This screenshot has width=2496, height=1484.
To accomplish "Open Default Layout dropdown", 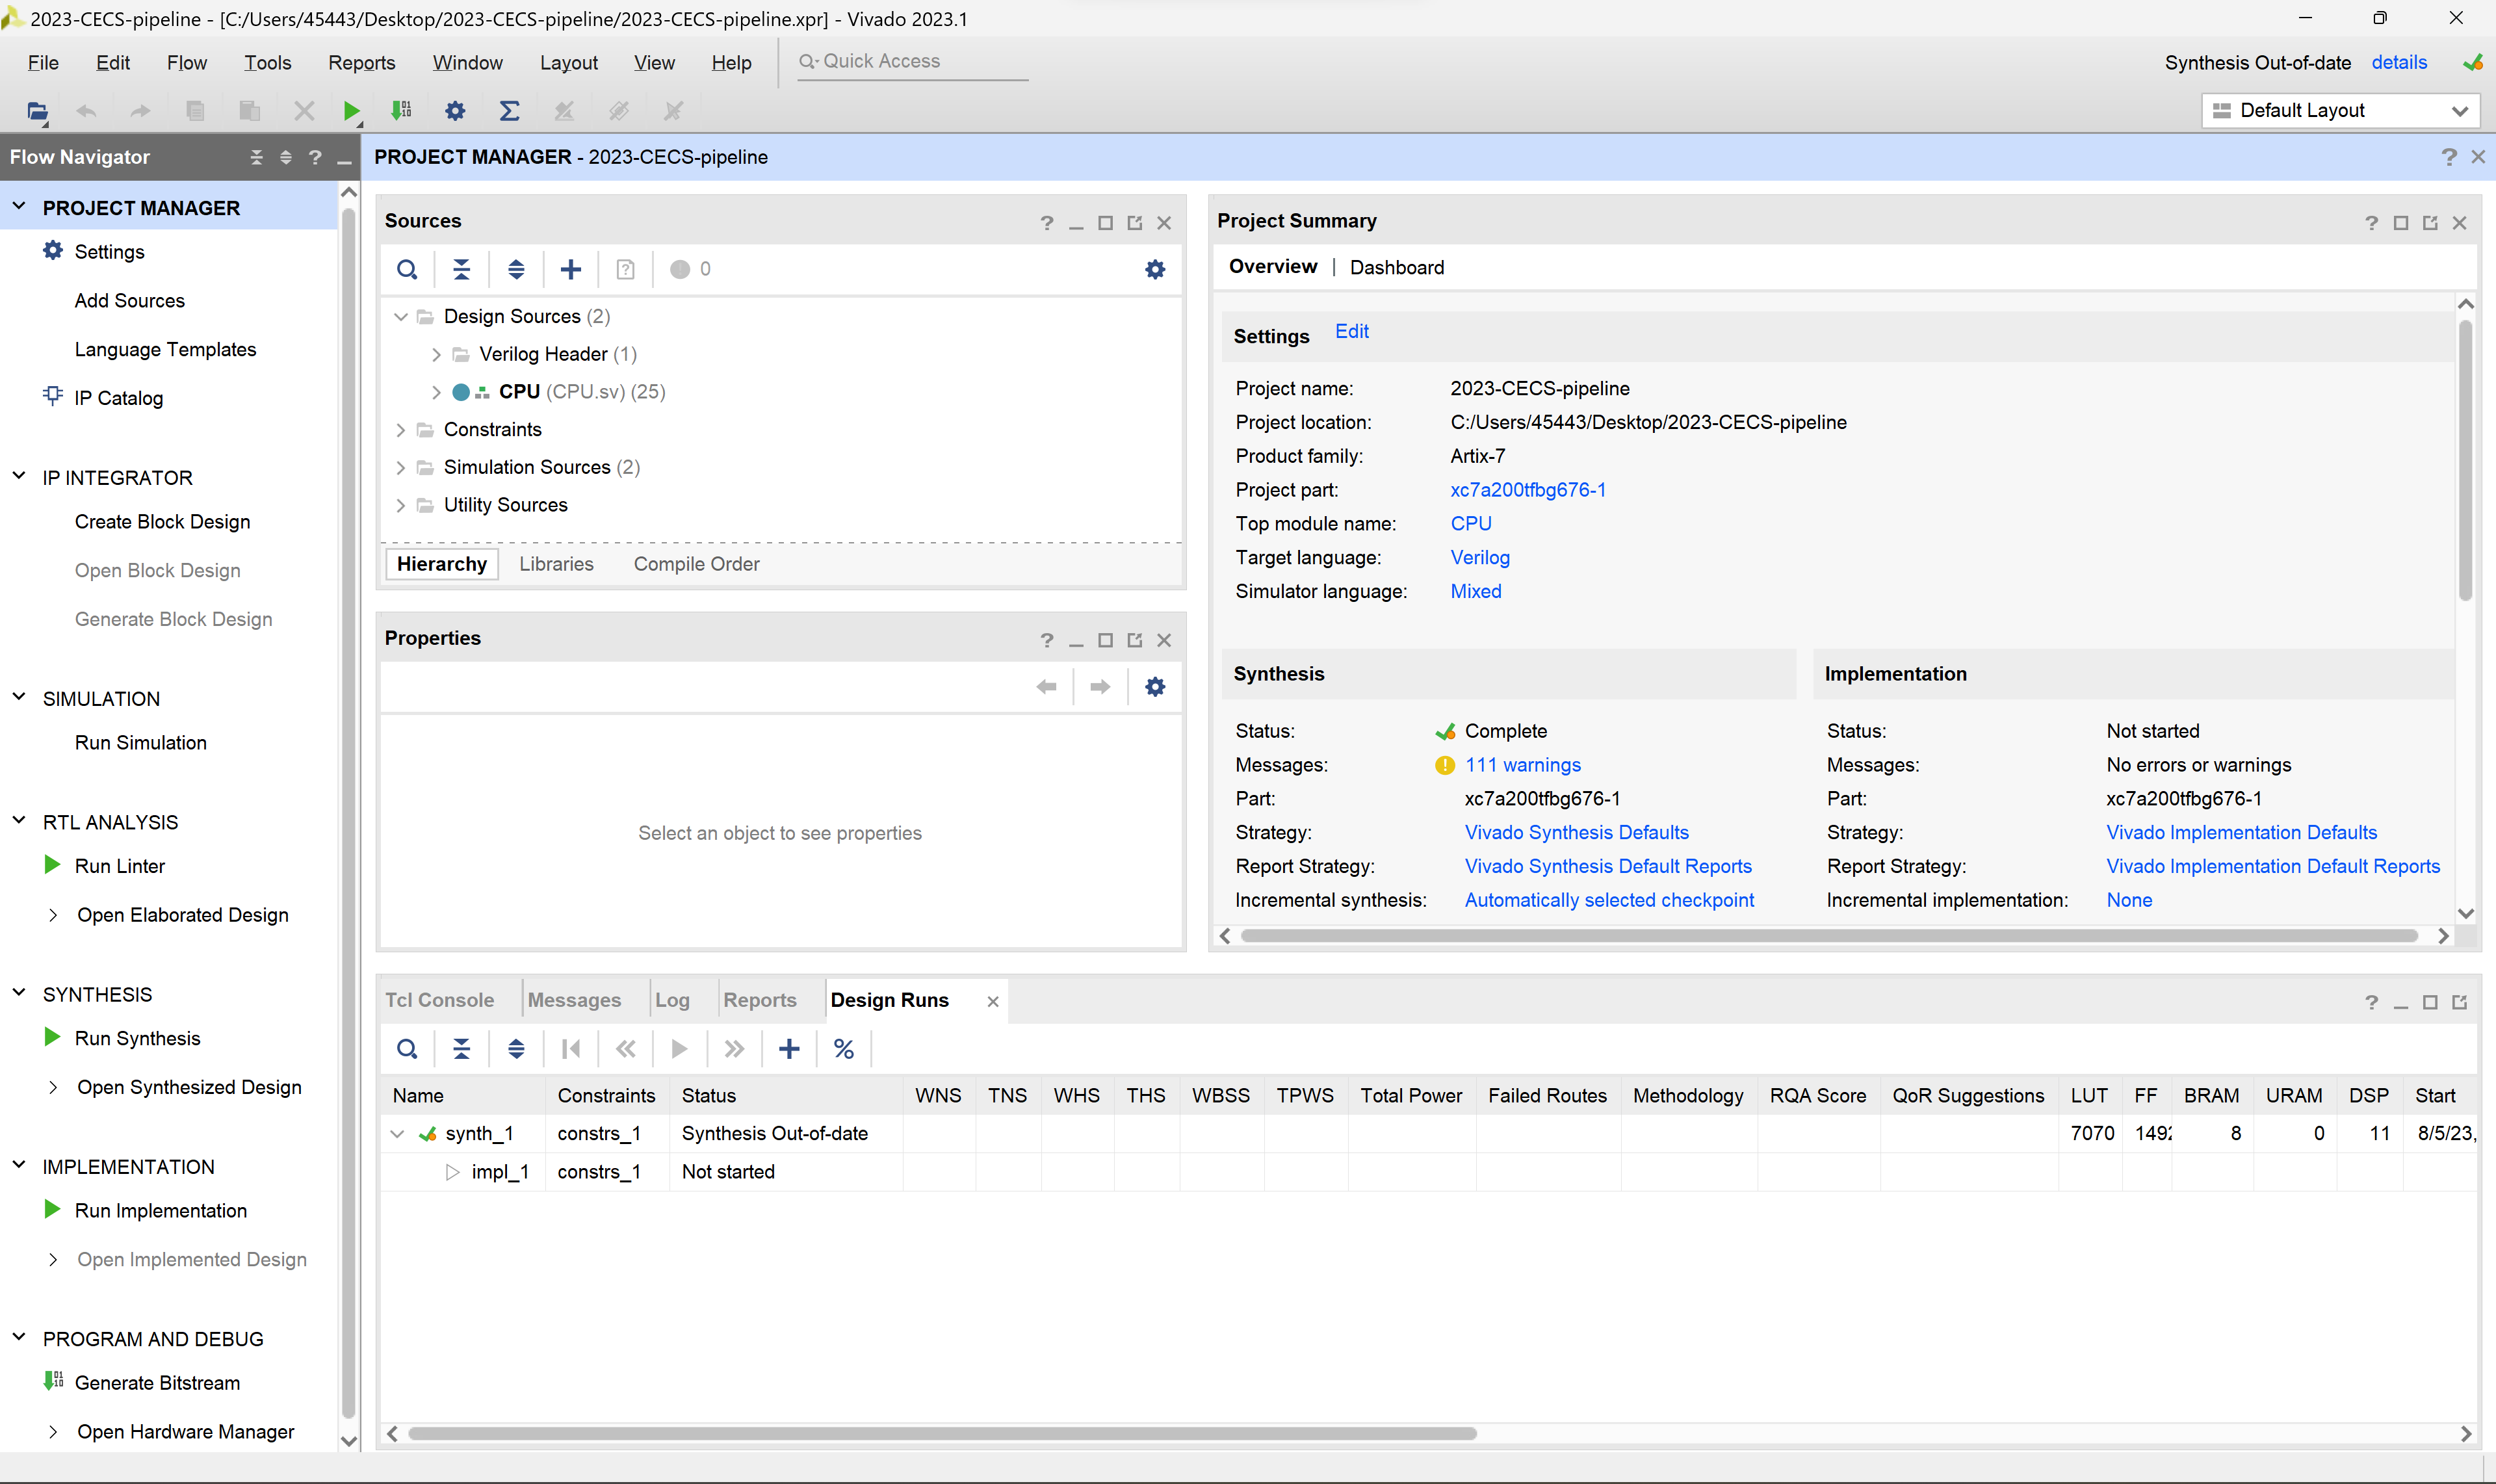I will [x=2340, y=110].
